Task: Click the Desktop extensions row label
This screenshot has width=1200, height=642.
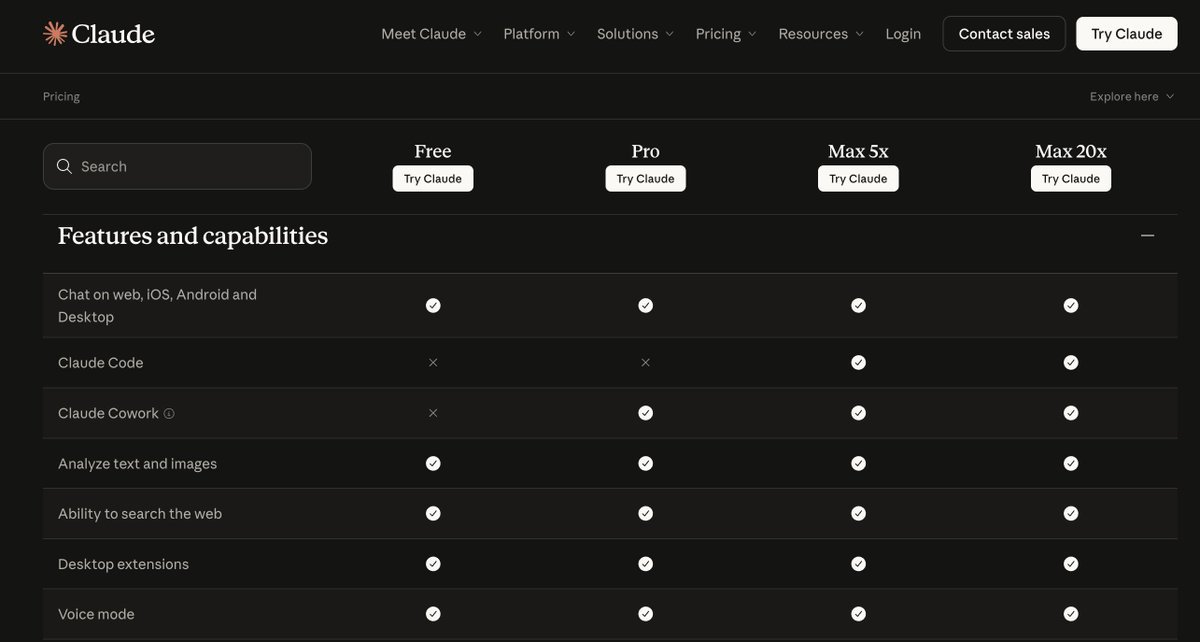Action: point(123,564)
